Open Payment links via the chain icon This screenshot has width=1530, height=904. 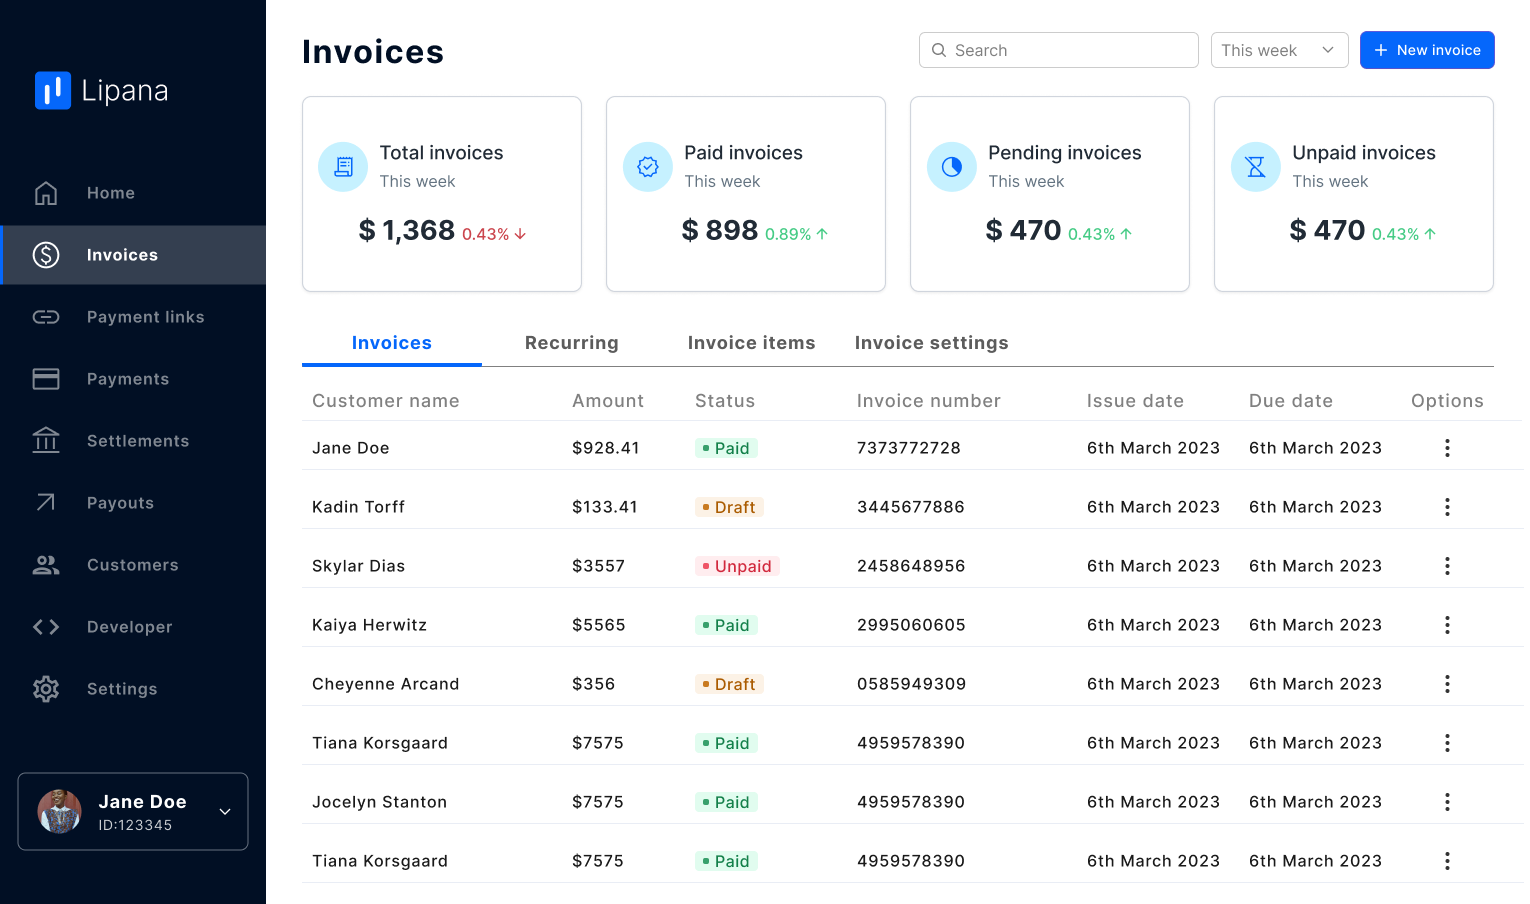(46, 317)
